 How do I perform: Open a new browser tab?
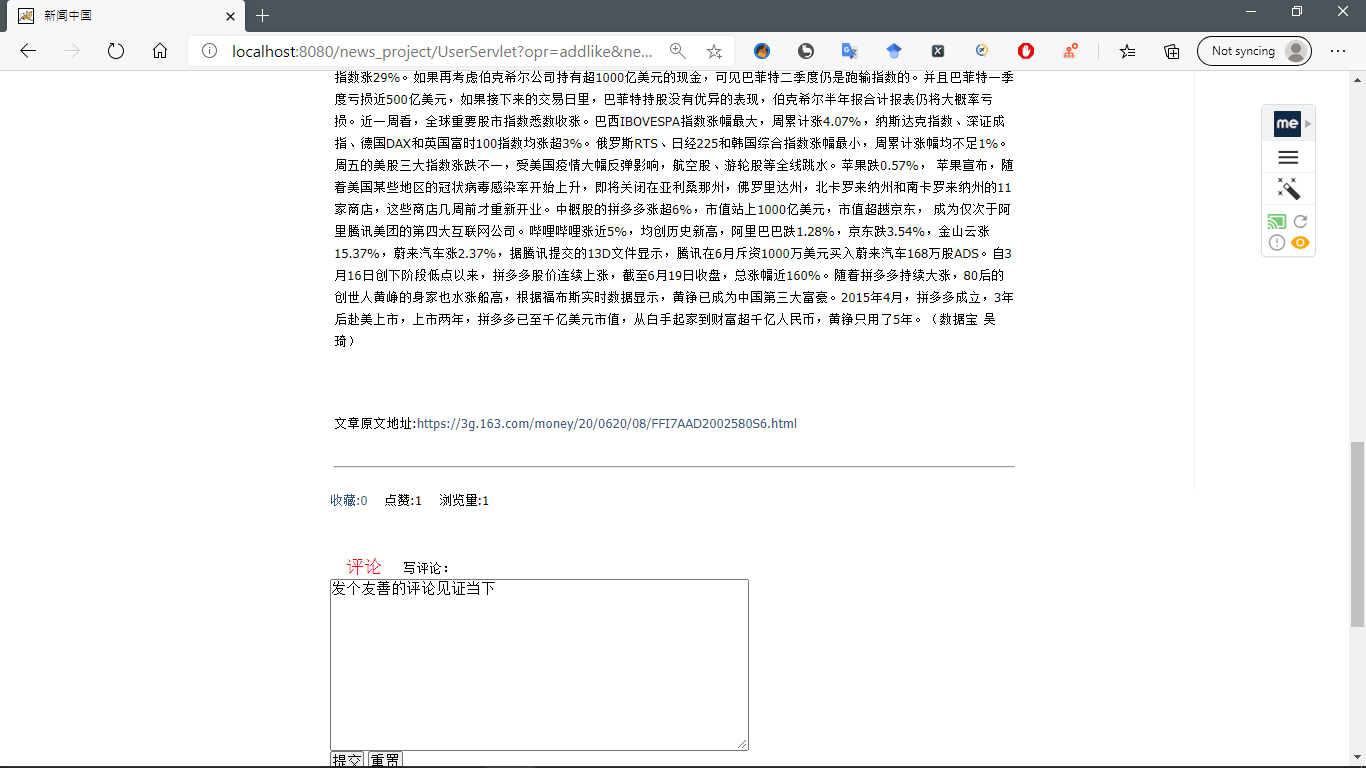262,16
